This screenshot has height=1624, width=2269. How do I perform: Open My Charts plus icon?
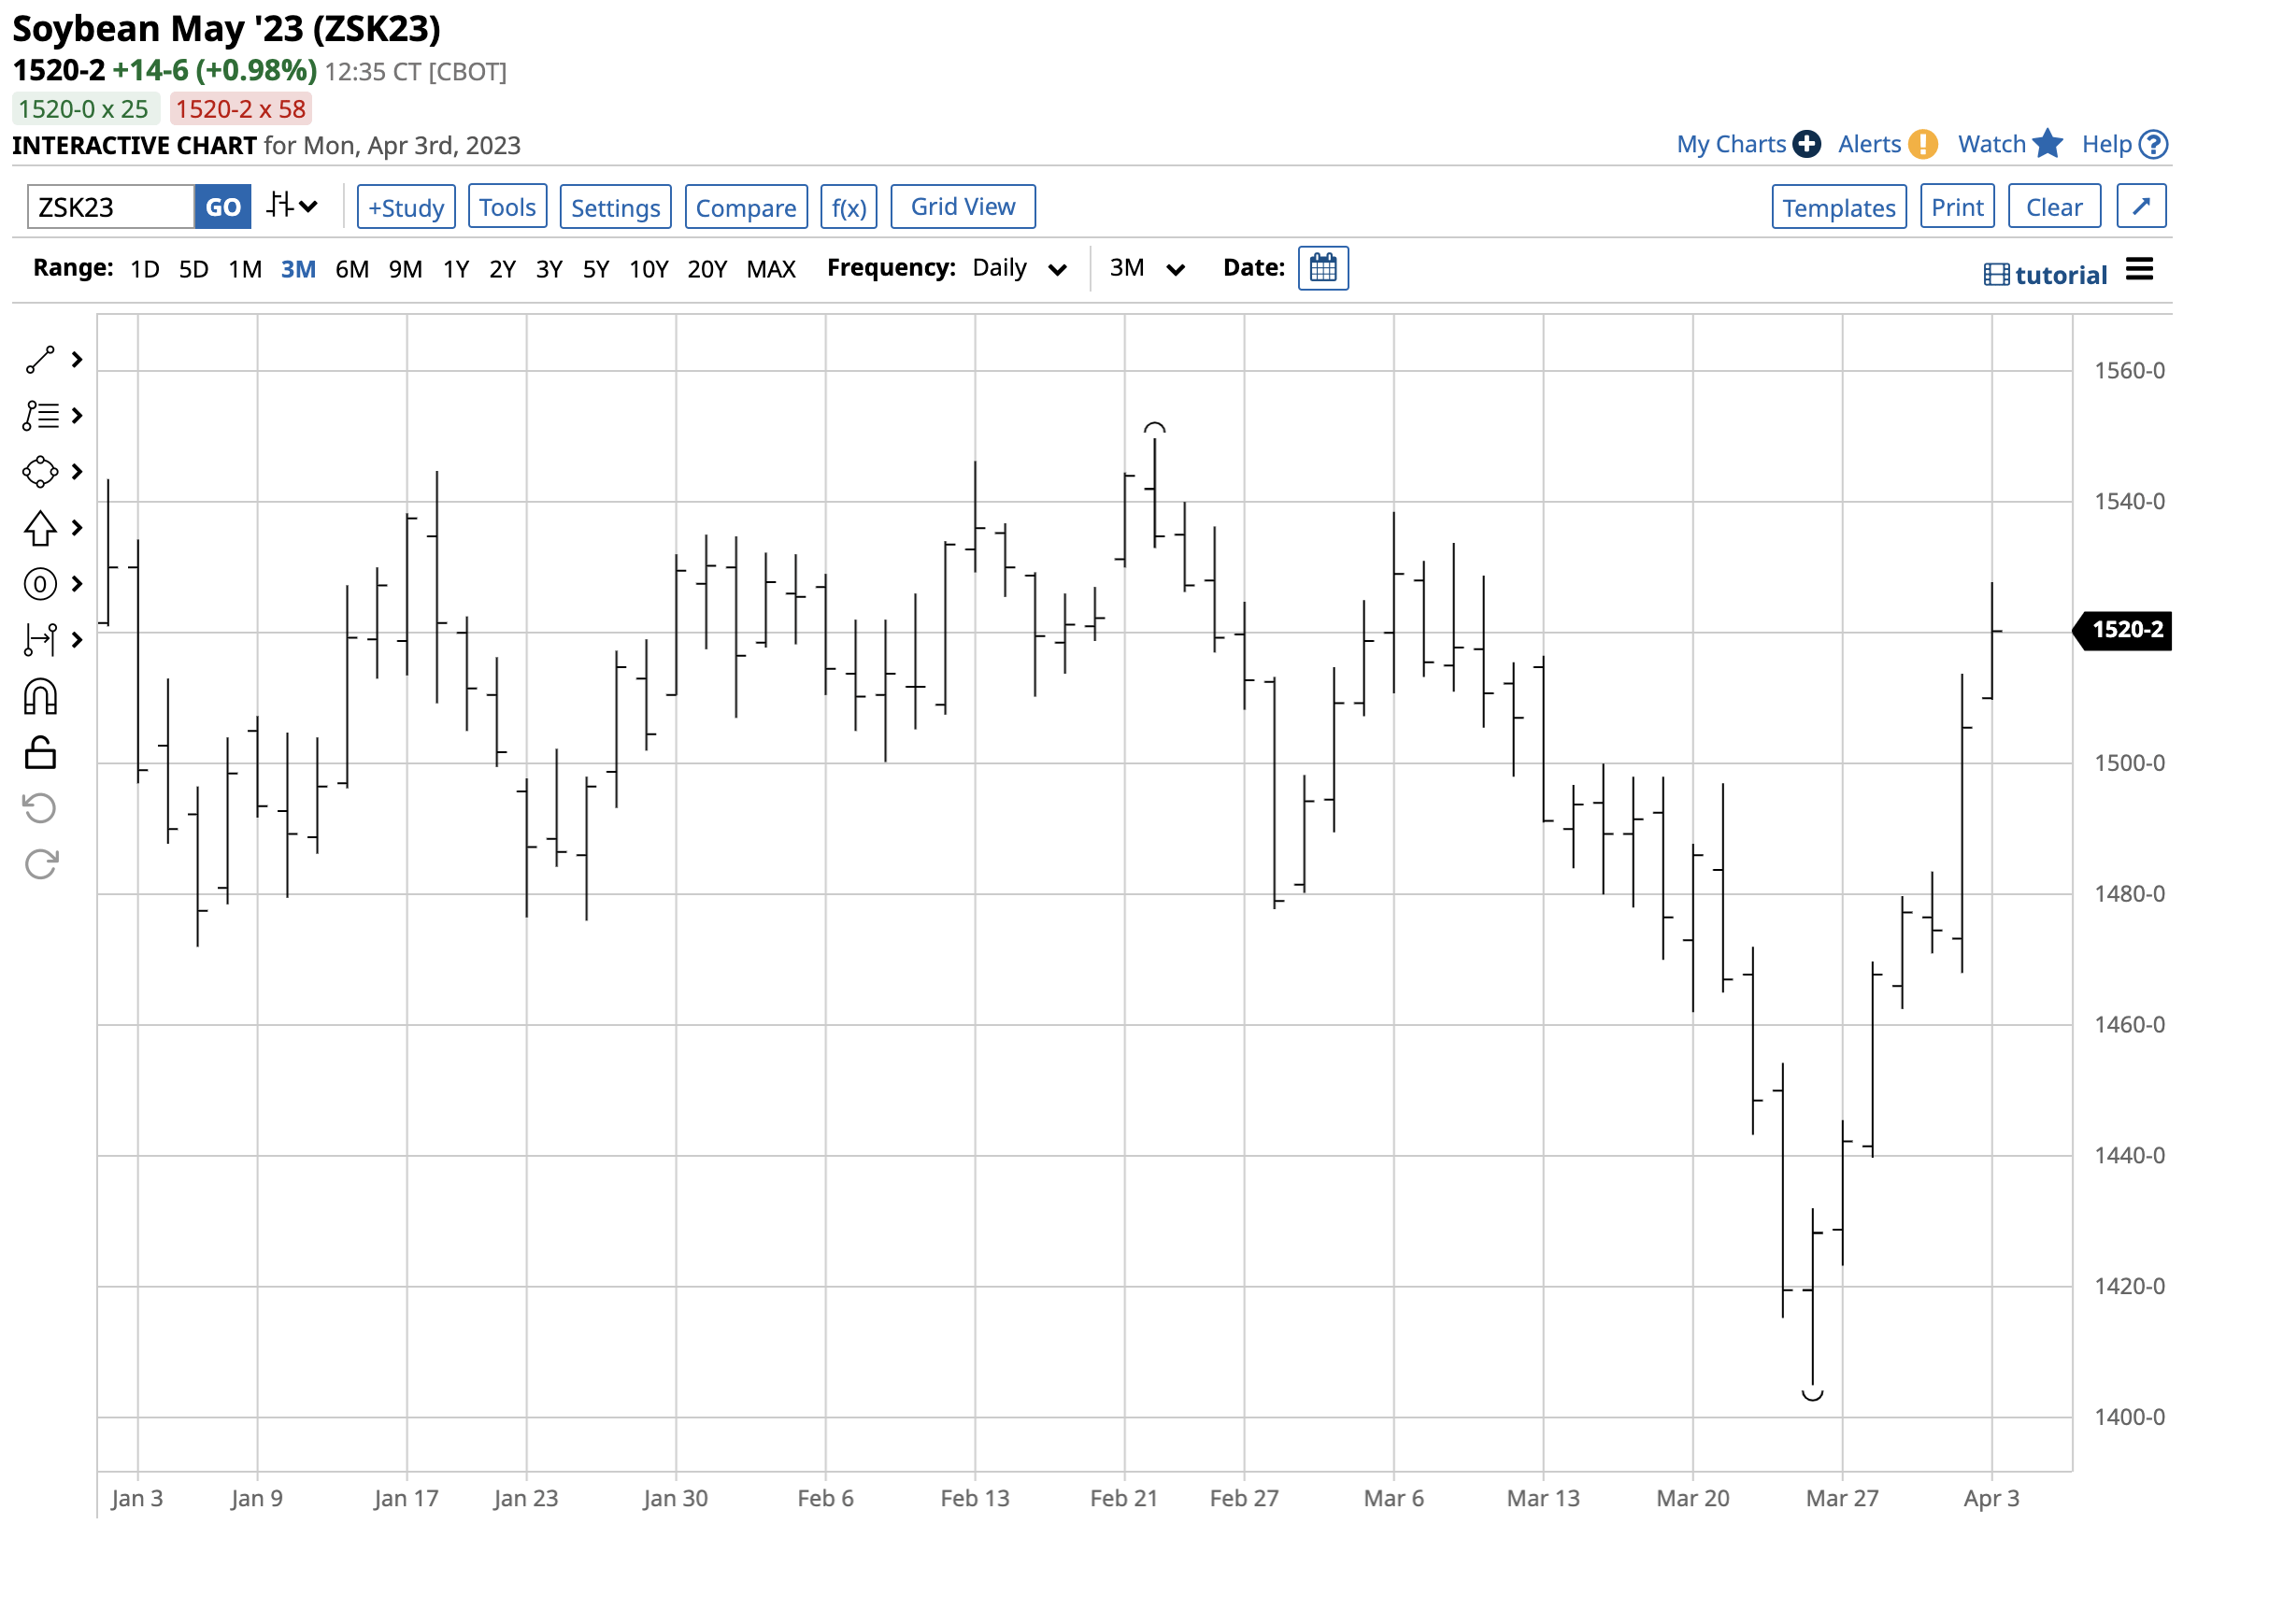[x=1806, y=144]
